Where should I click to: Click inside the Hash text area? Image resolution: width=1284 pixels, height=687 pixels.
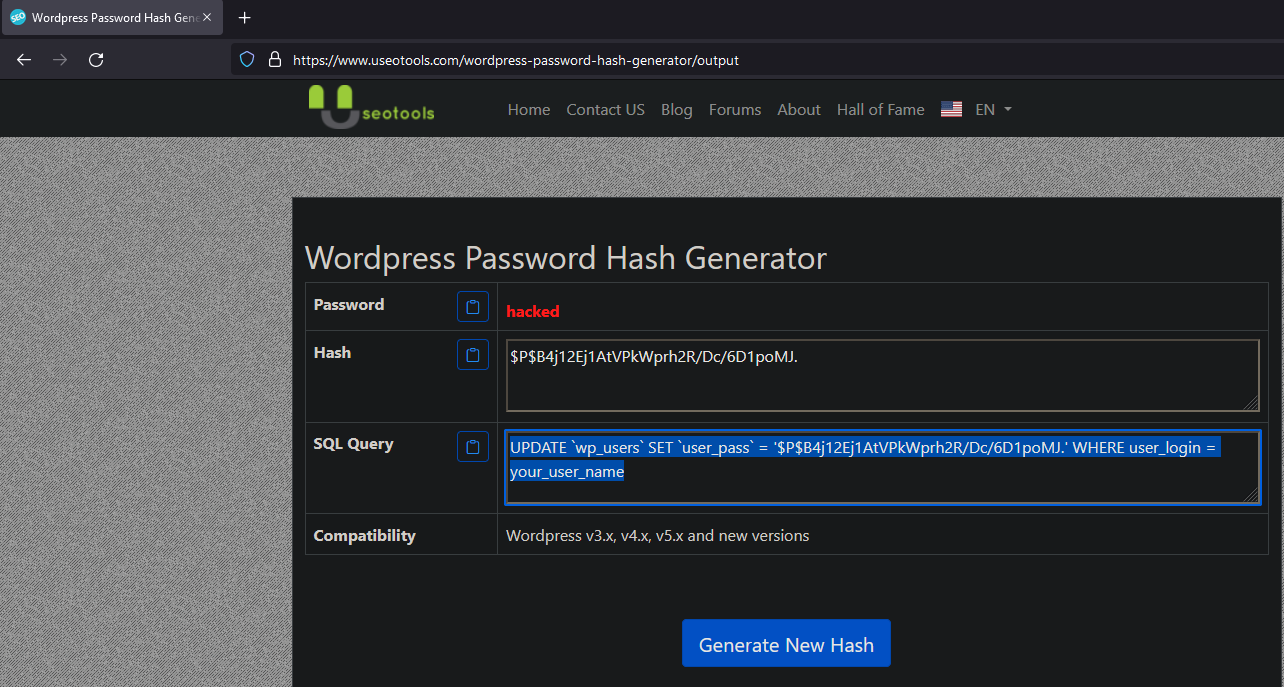click(x=883, y=376)
